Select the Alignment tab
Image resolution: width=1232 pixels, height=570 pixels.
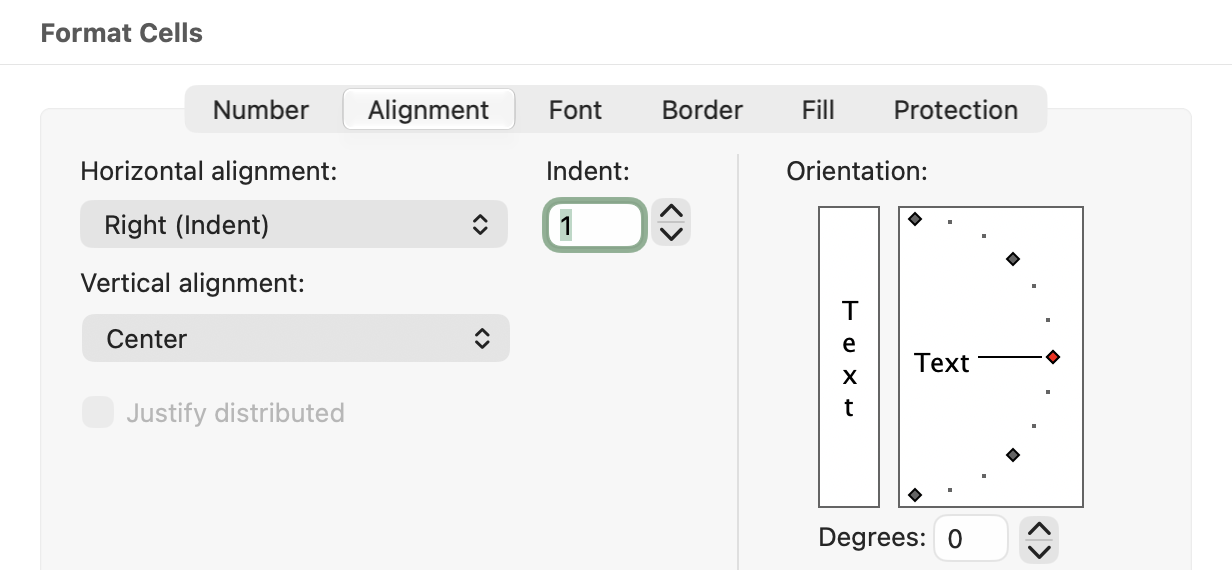(429, 110)
